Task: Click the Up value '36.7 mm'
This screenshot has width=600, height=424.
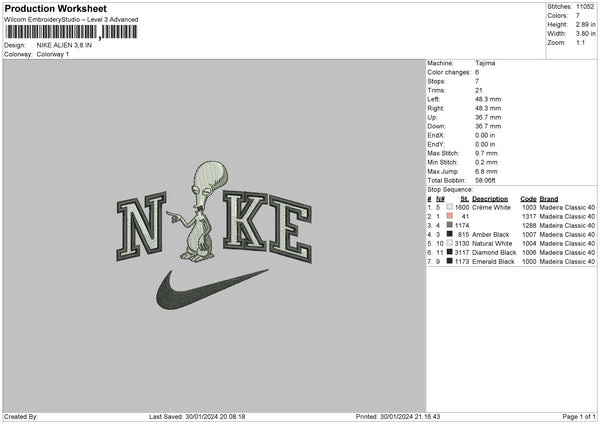Action: tap(488, 117)
